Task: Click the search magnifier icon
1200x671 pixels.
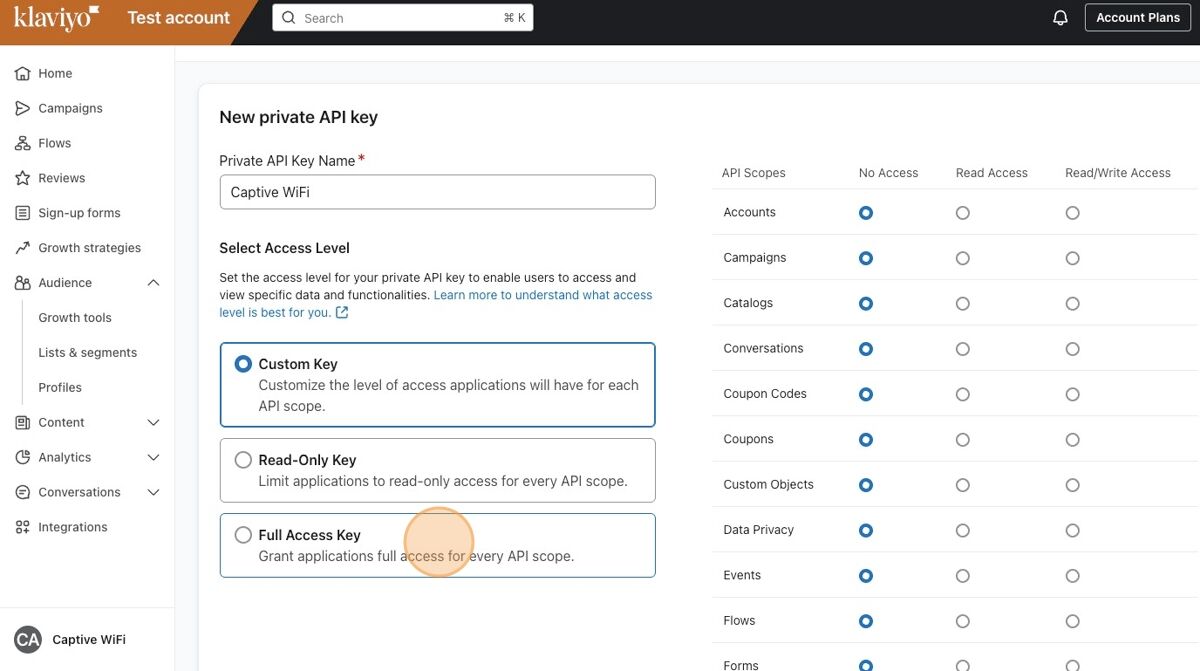Action: pos(289,18)
